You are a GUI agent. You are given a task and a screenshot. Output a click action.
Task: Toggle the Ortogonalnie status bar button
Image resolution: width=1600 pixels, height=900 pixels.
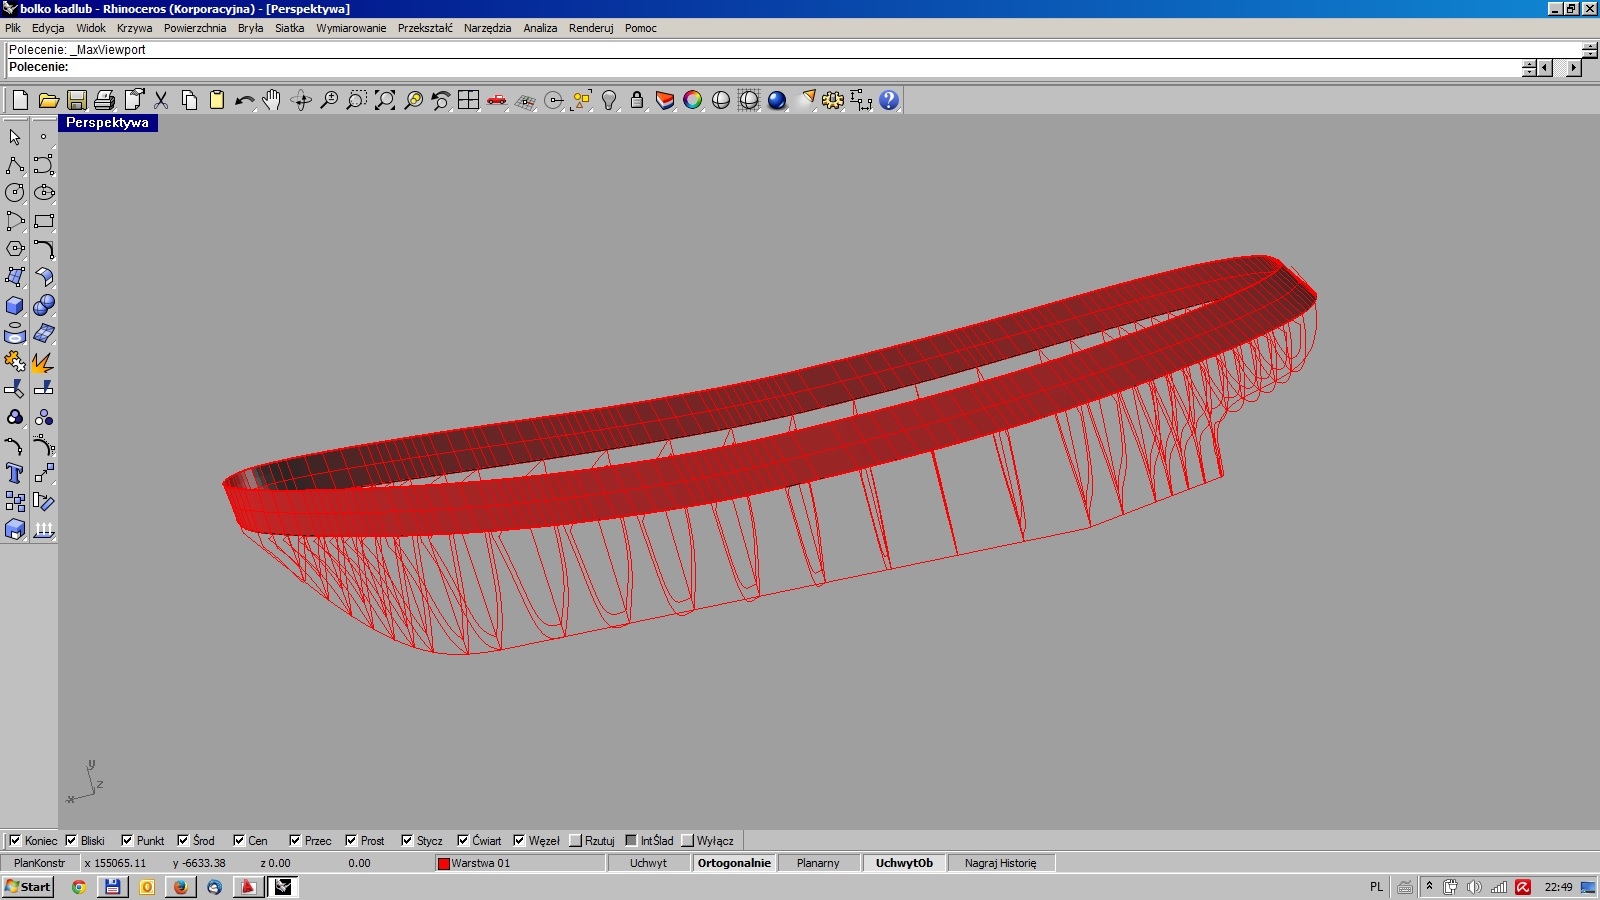734,863
